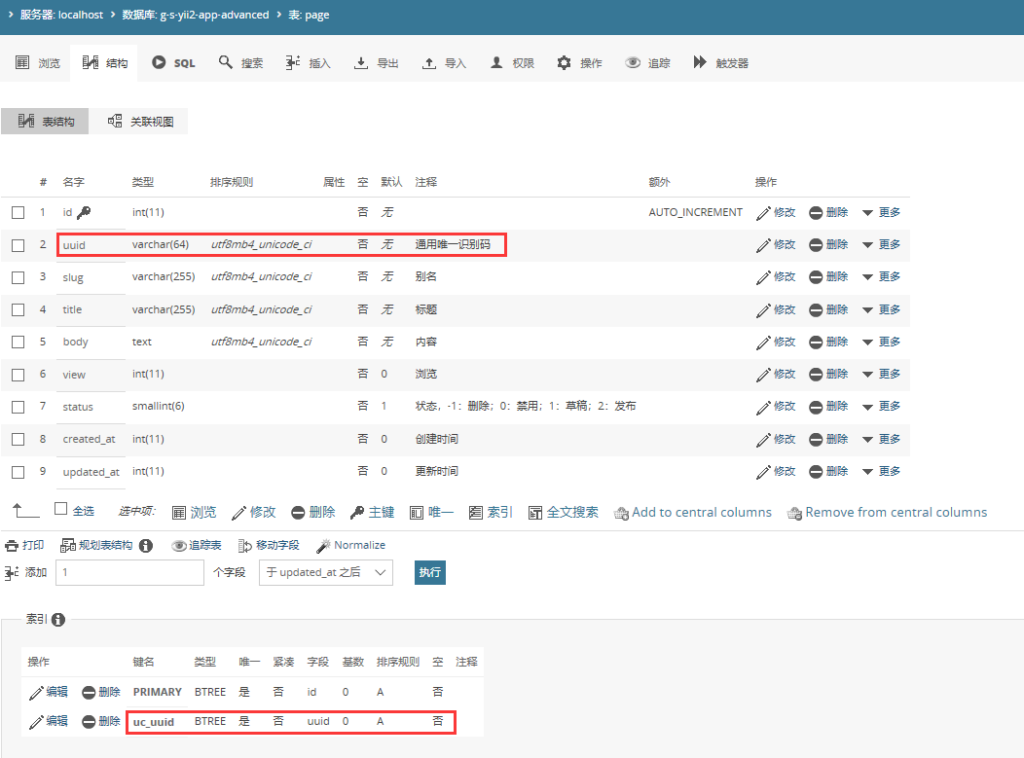
Task: Switch to the SQL tab
Action: pos(174,63)
